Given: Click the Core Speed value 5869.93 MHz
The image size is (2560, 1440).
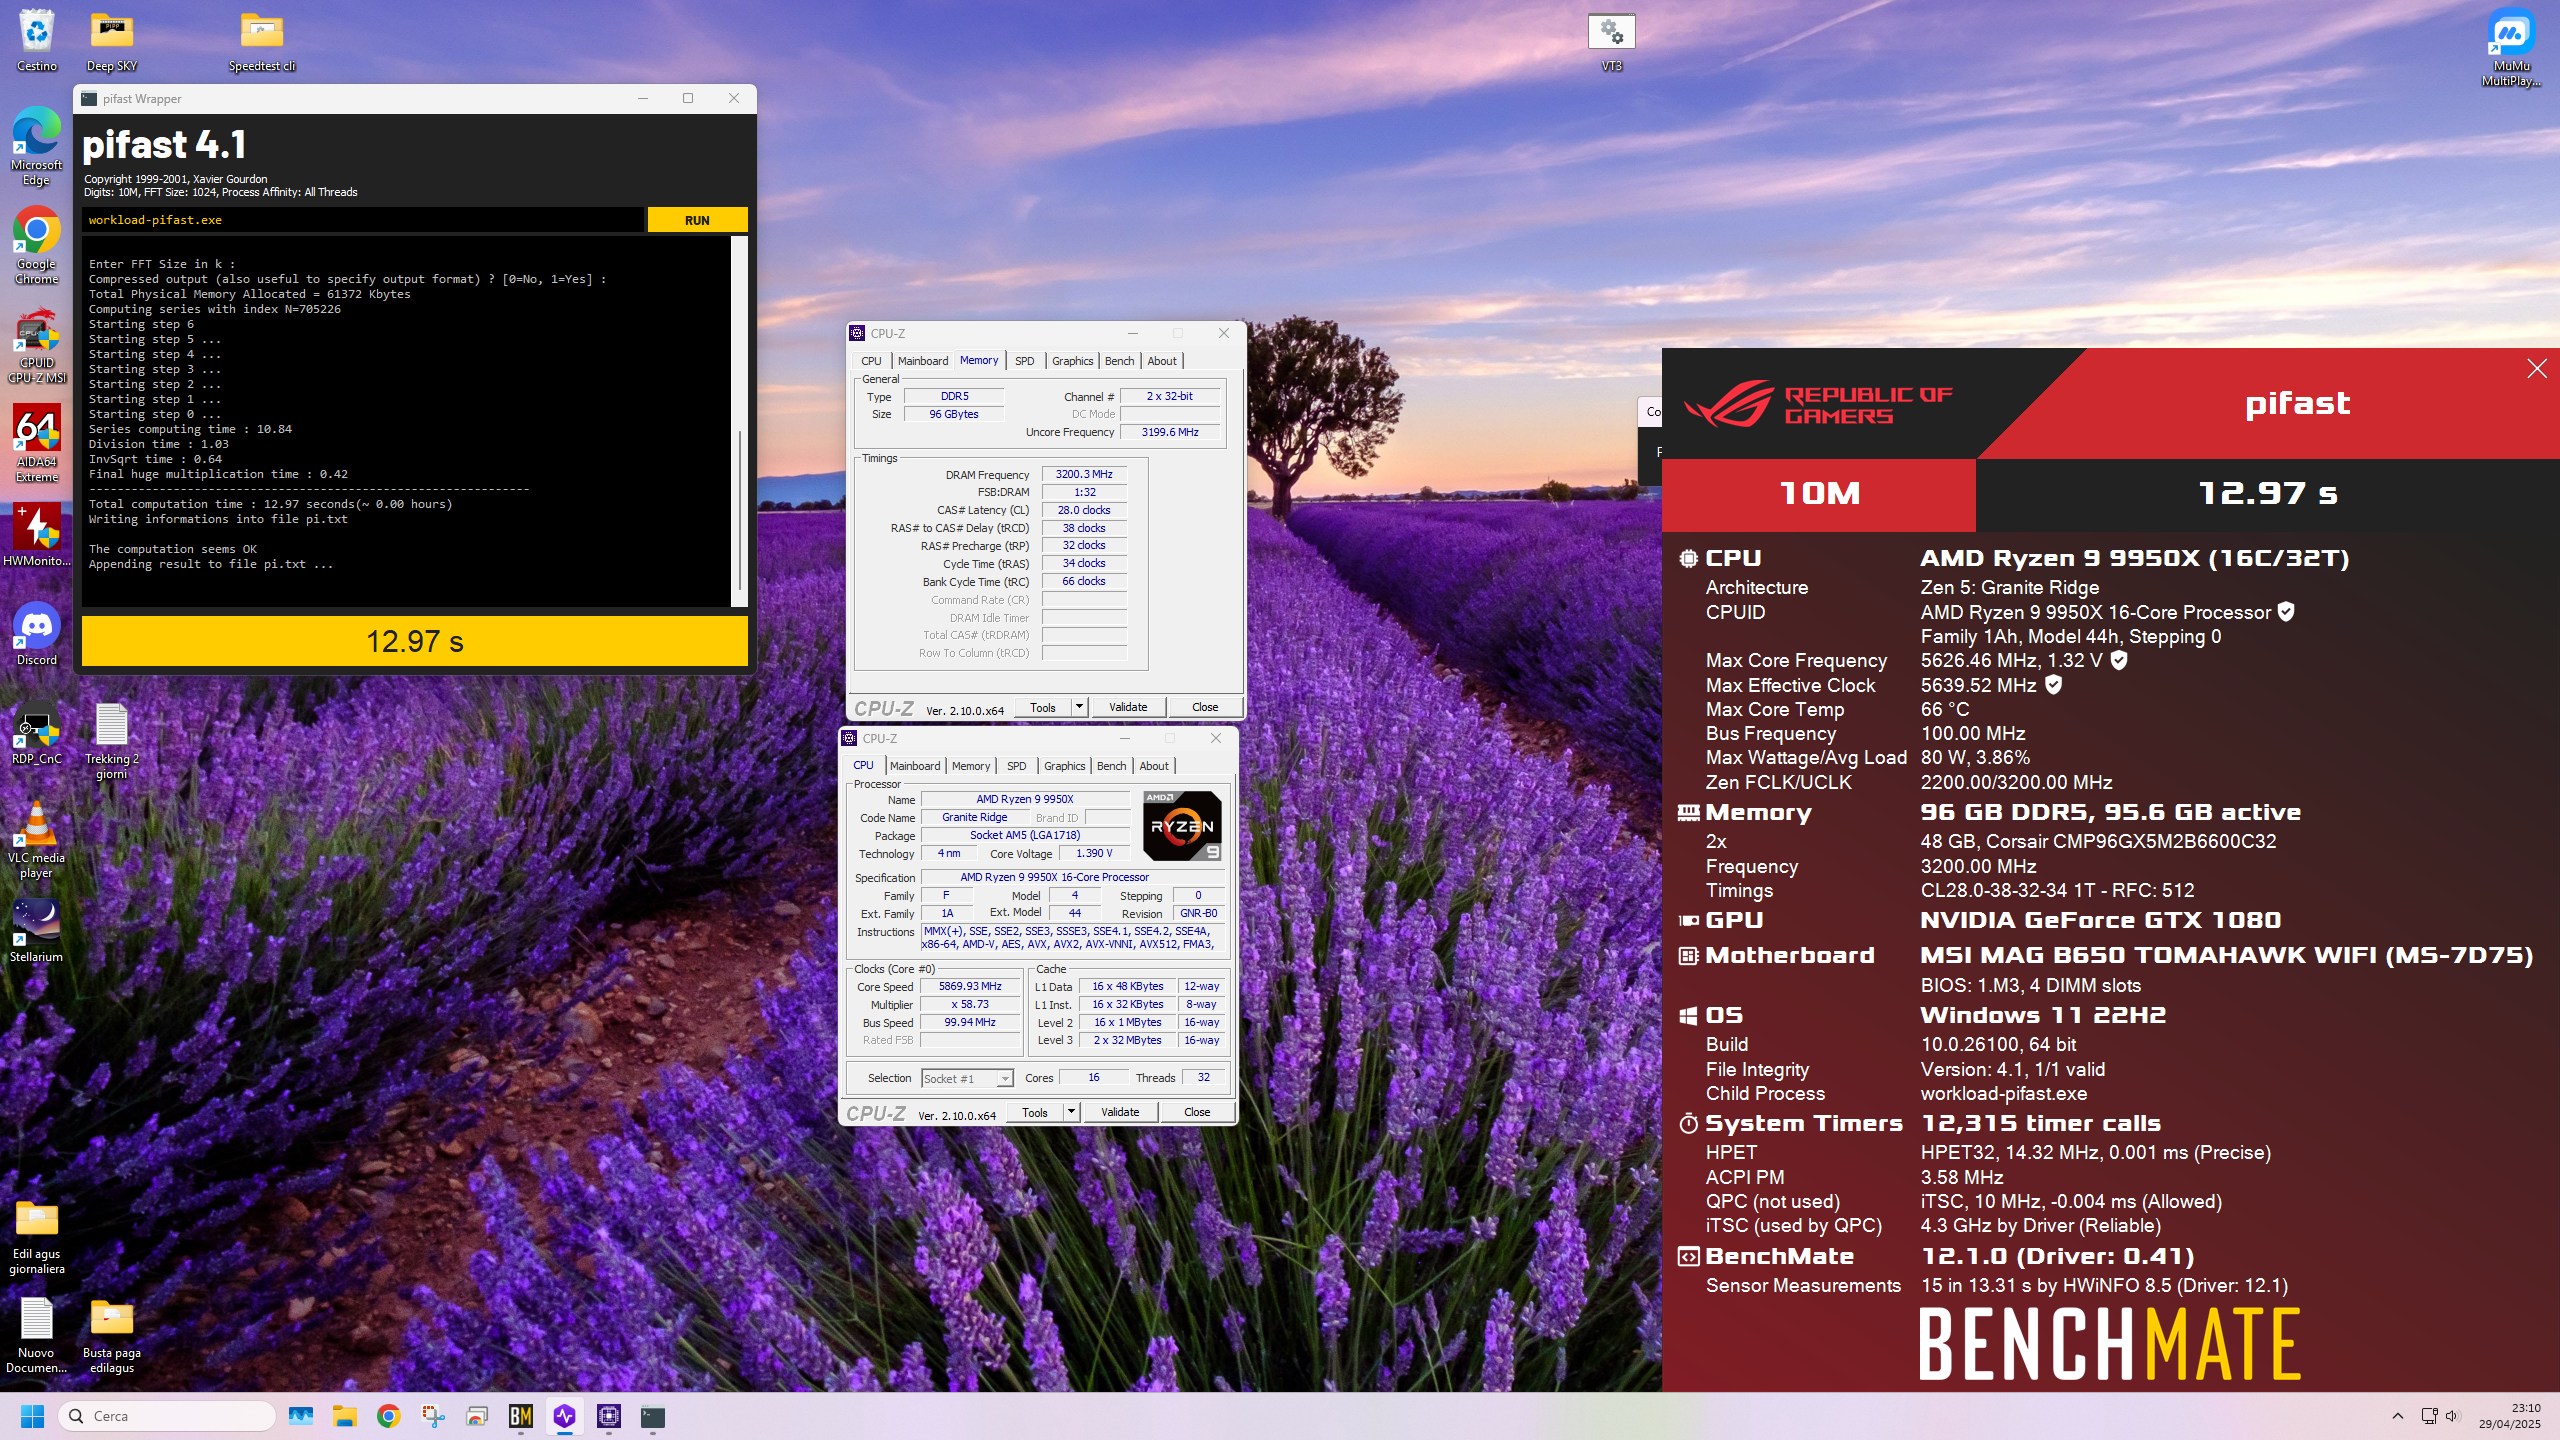Looking at the screenshot, I should (x=970, y=987).
